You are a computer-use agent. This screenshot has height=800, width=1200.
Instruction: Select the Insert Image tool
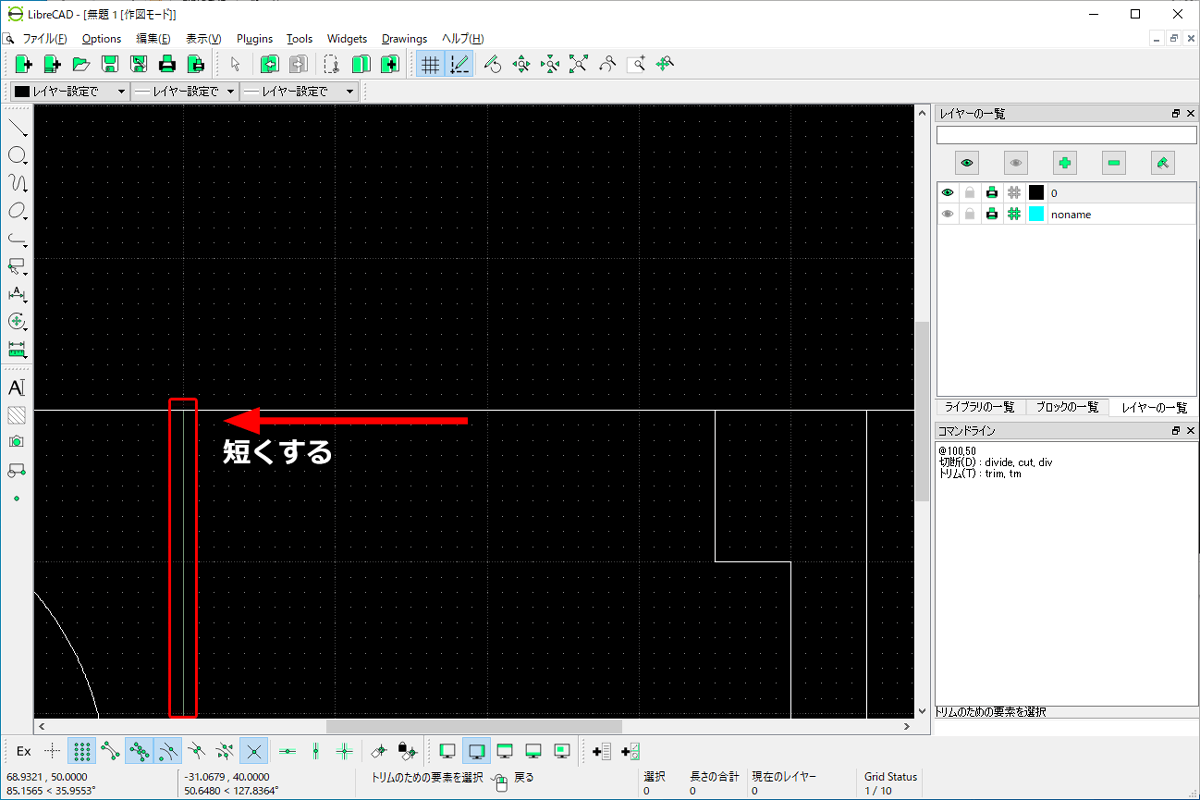17,441
